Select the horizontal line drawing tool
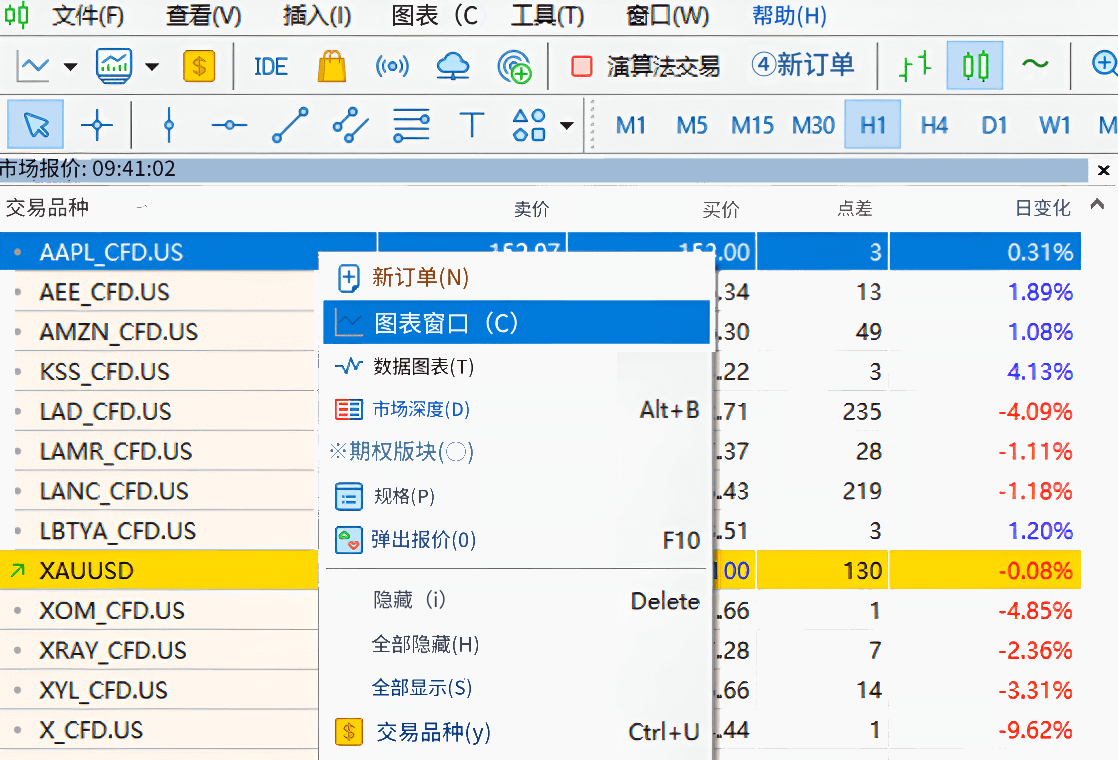Image resolution: width=1118 pixels, height=760 pixels. (229, 125)
